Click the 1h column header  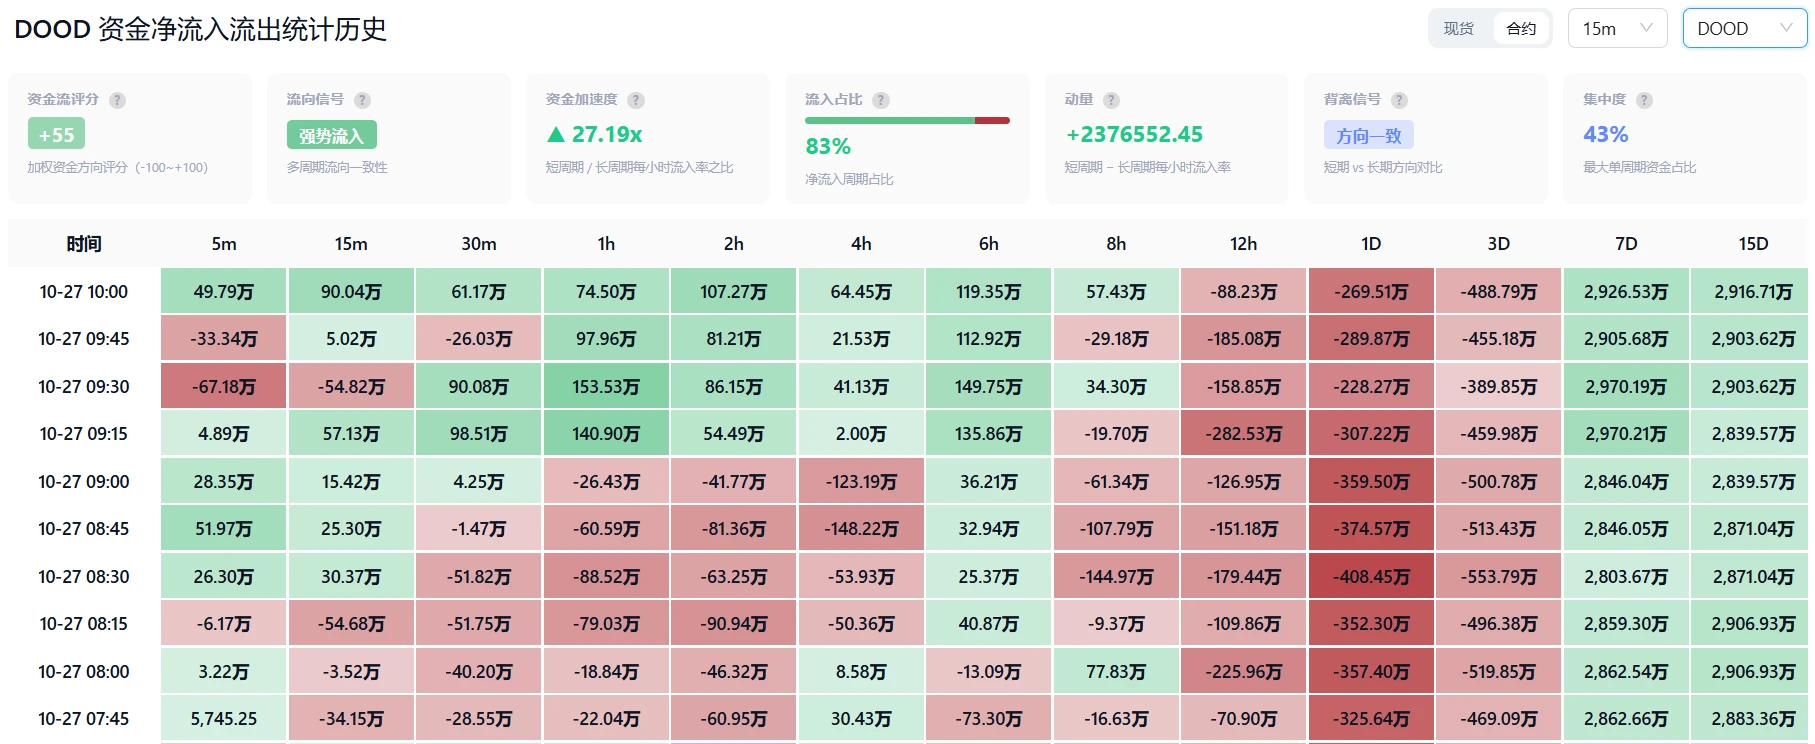point(606,244)
